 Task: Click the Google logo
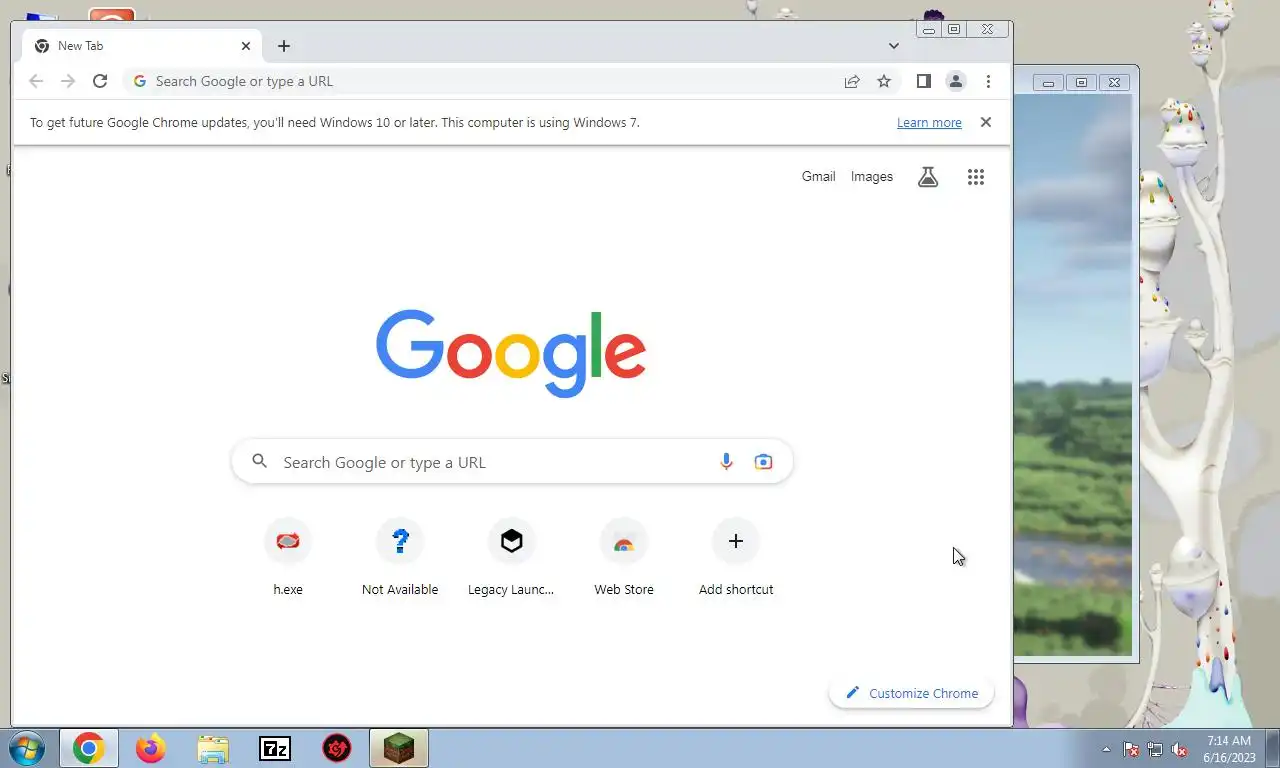pyautogui.click(x=511, y=353)
